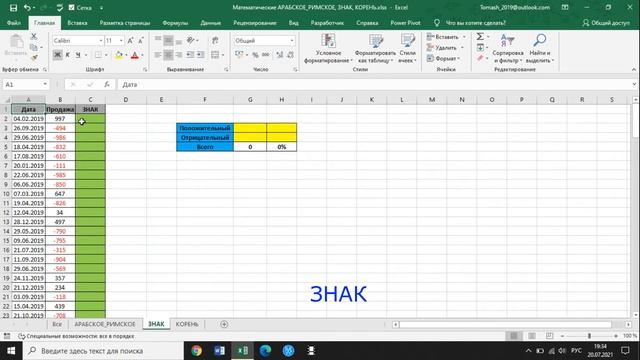Viewport: 640px width, 360px height.
Task: Click the horizontal scrollbar
Action: [x=505, y=324]
